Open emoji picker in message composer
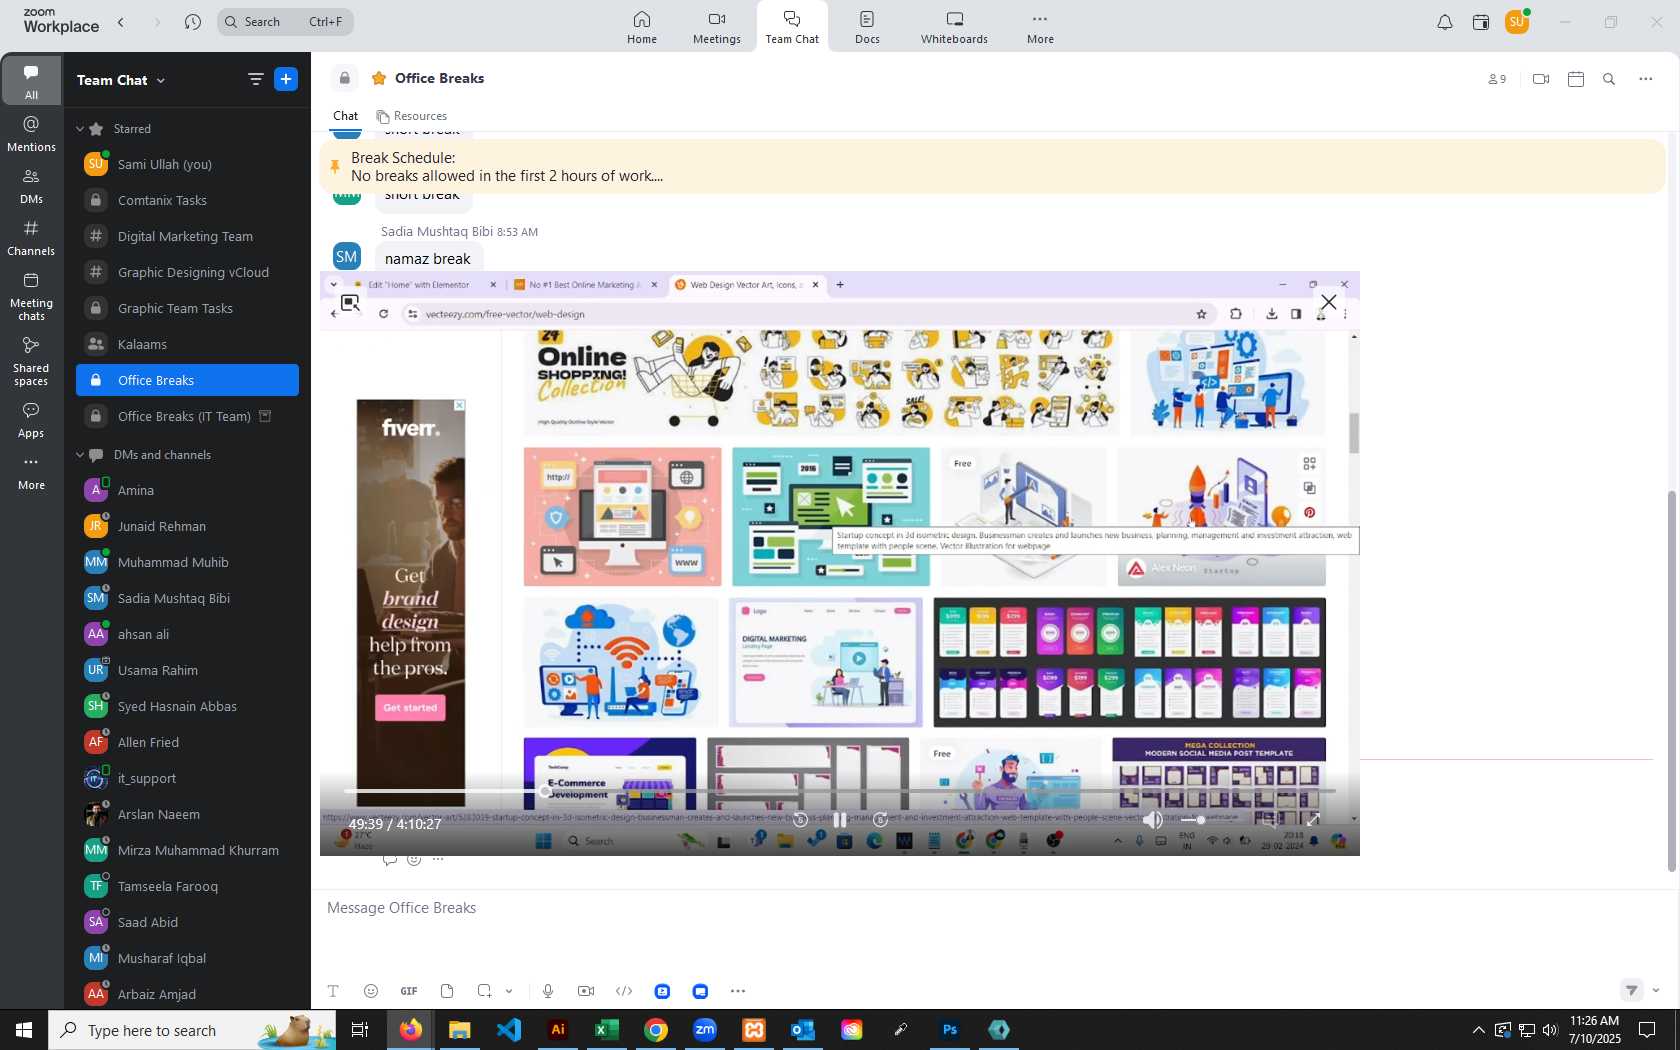Screen dimensions: 1680x1050 tap(371, 991)
